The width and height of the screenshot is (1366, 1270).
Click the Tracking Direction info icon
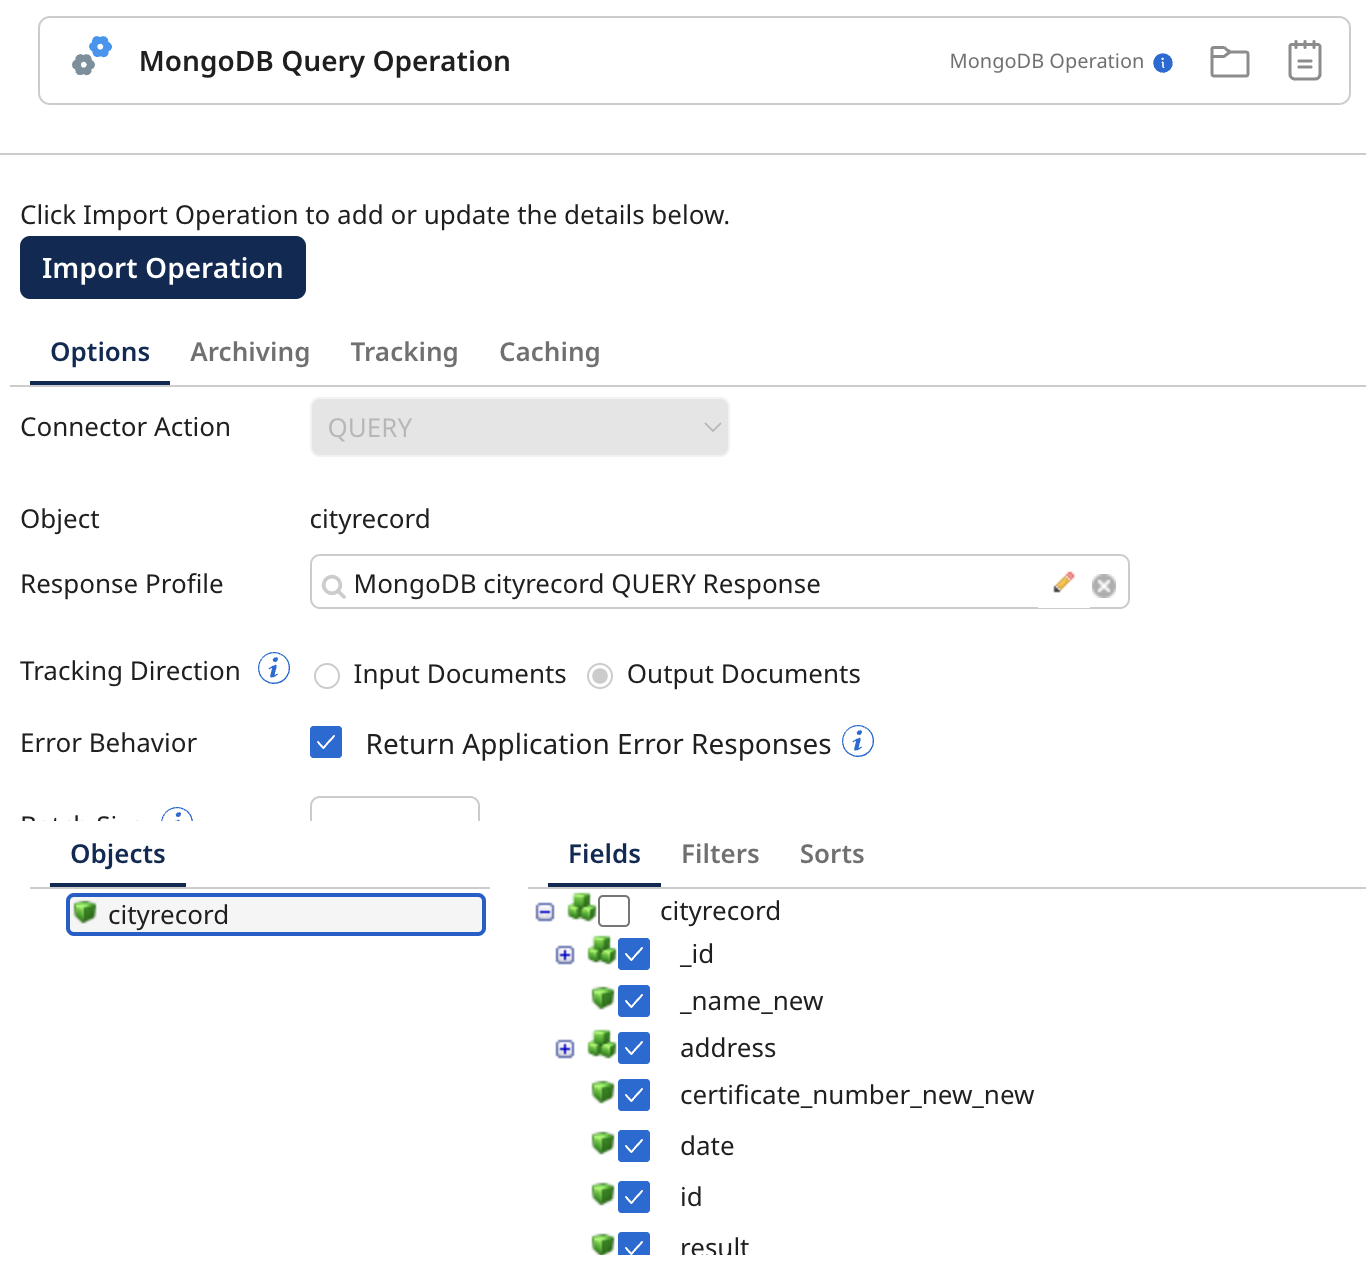click(274, 668)
